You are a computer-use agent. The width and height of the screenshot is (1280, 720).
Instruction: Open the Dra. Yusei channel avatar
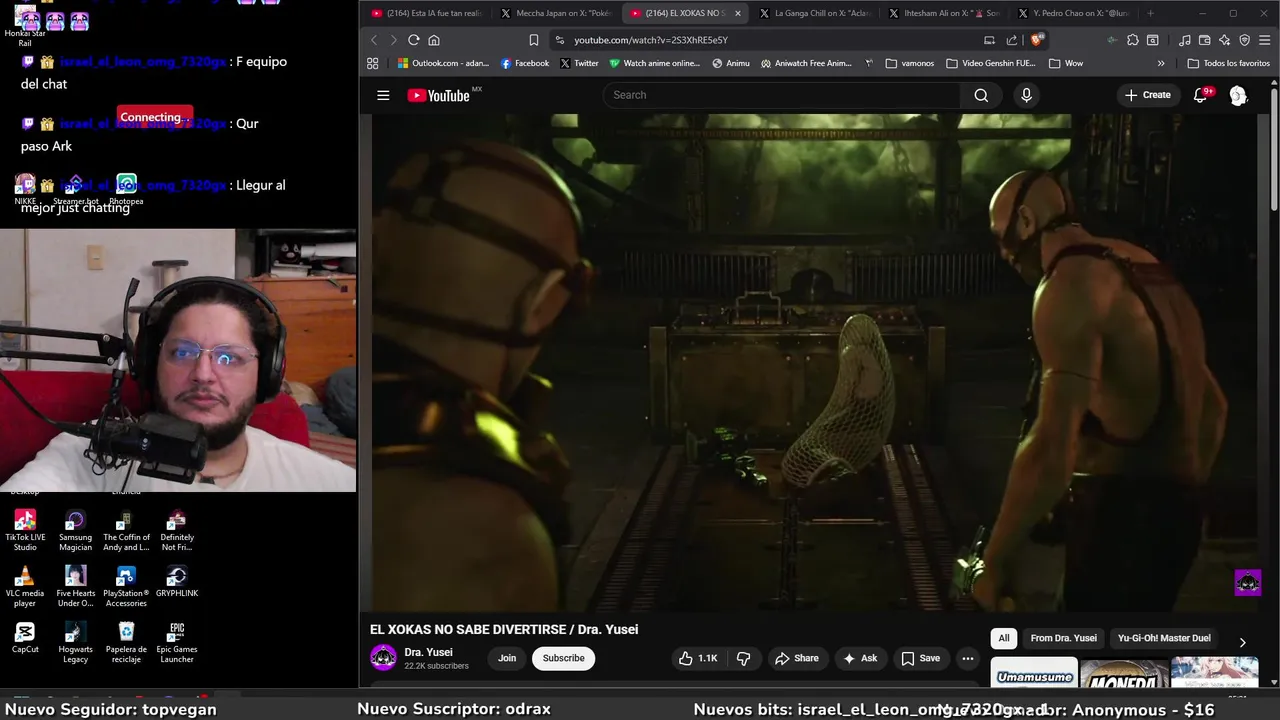[x=383, y=658]
